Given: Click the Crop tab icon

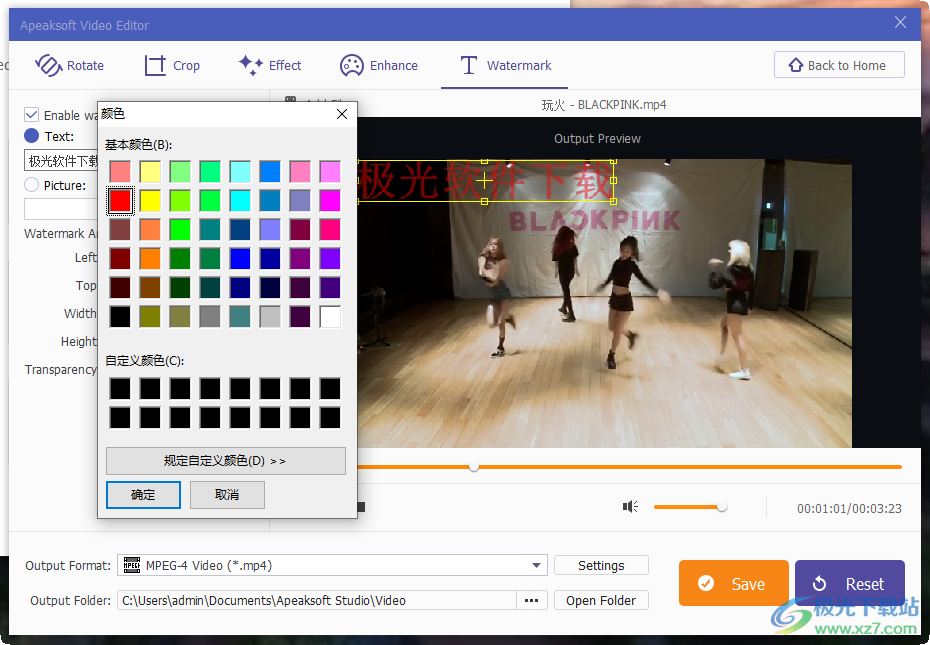Looking at the screenshot, I should coord(155,65).
